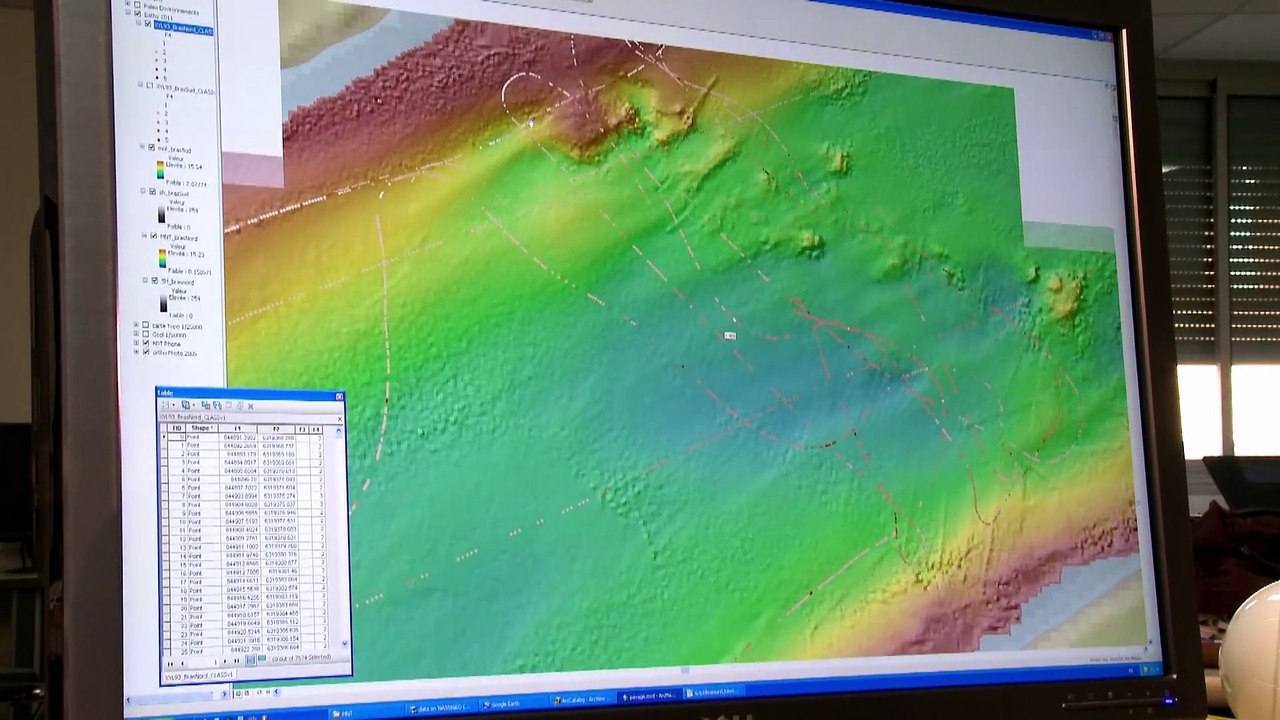The width and height of the screenshot is (1280, 720).
Task: Switch to ArcMap paysage.mxd taskbar button
Action: (x=651, y=696)
